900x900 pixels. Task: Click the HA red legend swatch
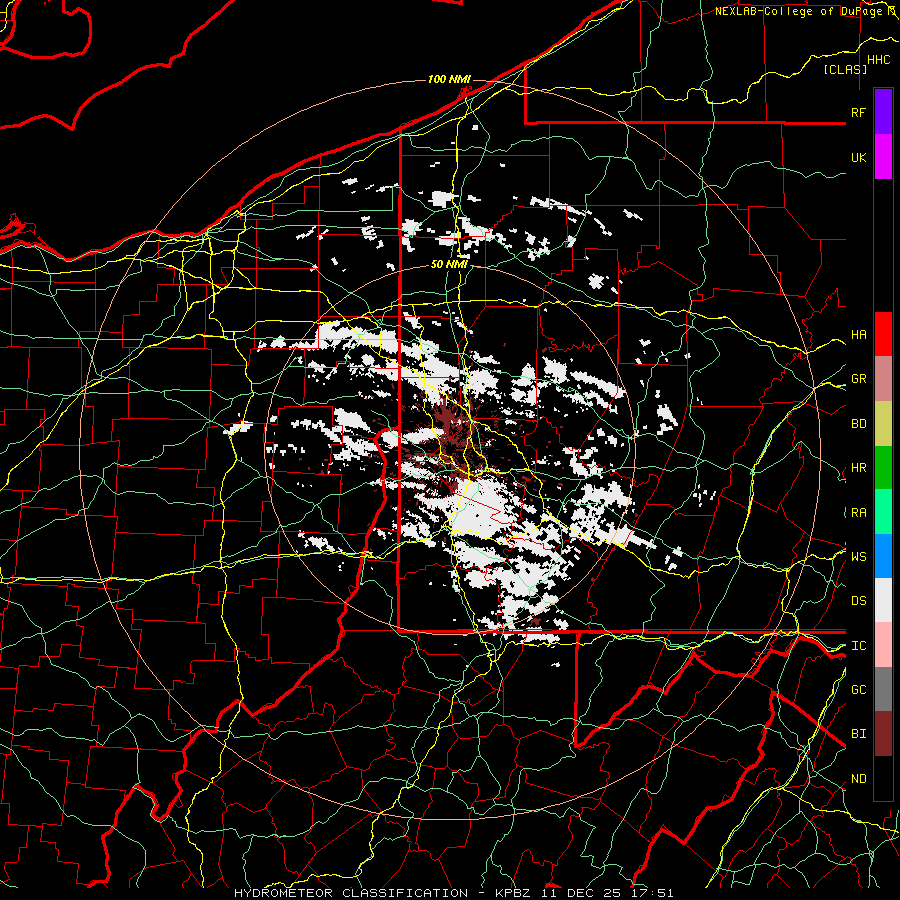[x=883, y=334]
